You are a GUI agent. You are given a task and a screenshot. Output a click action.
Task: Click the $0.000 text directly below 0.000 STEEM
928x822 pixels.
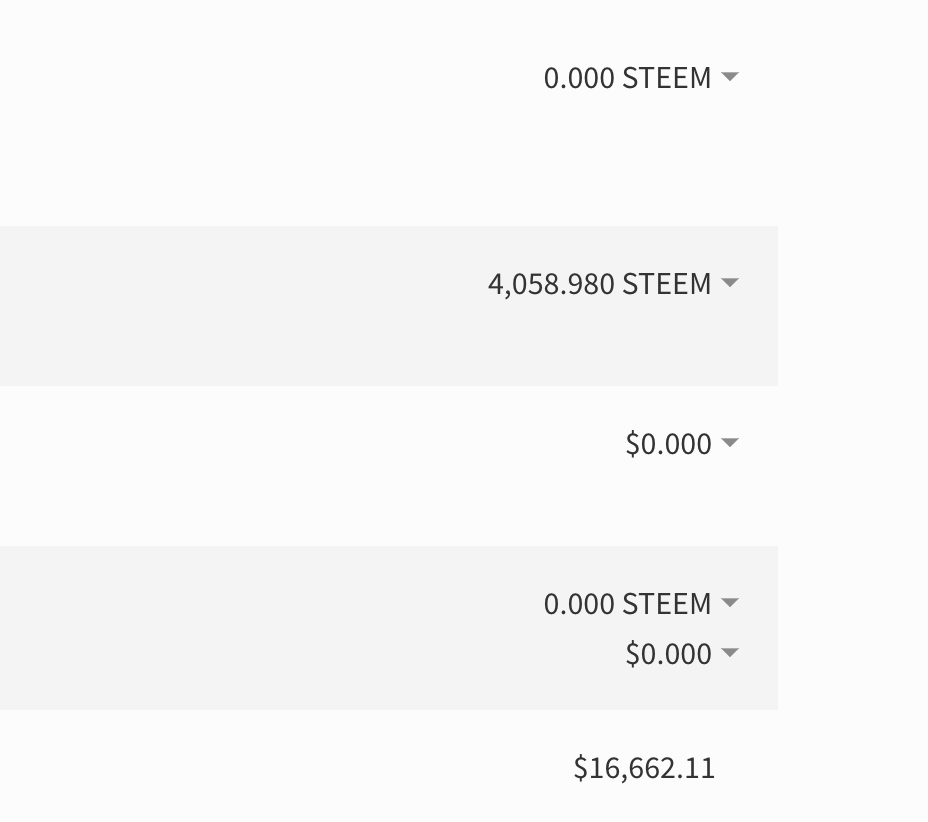(x=668, y=654)
